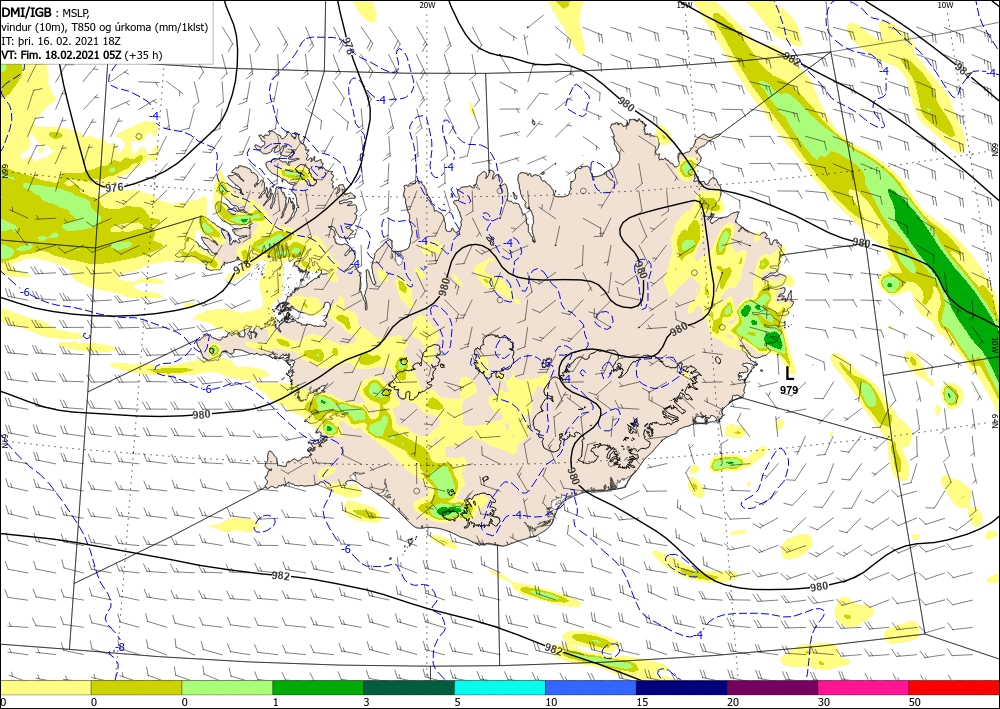Click the '20W' longitude label at top
This screenshot has height=709, width=1000.
point(427,5)
